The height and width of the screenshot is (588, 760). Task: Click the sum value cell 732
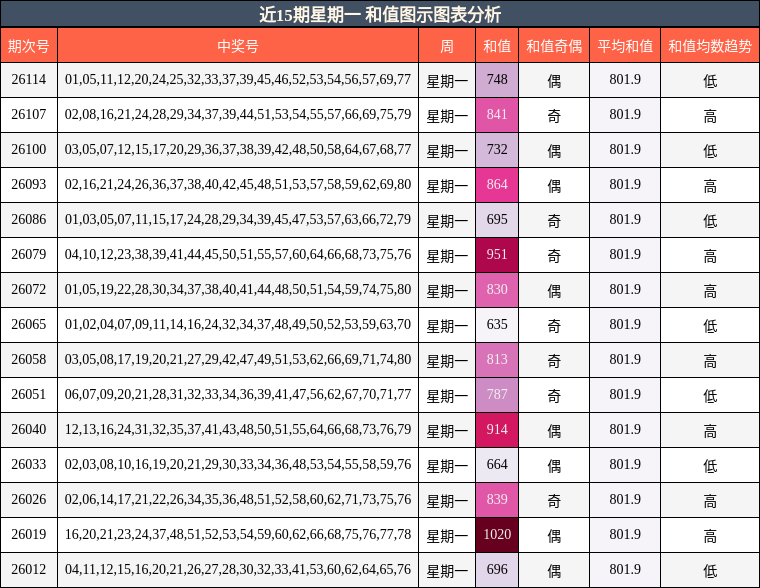click(x=497, y=150)
